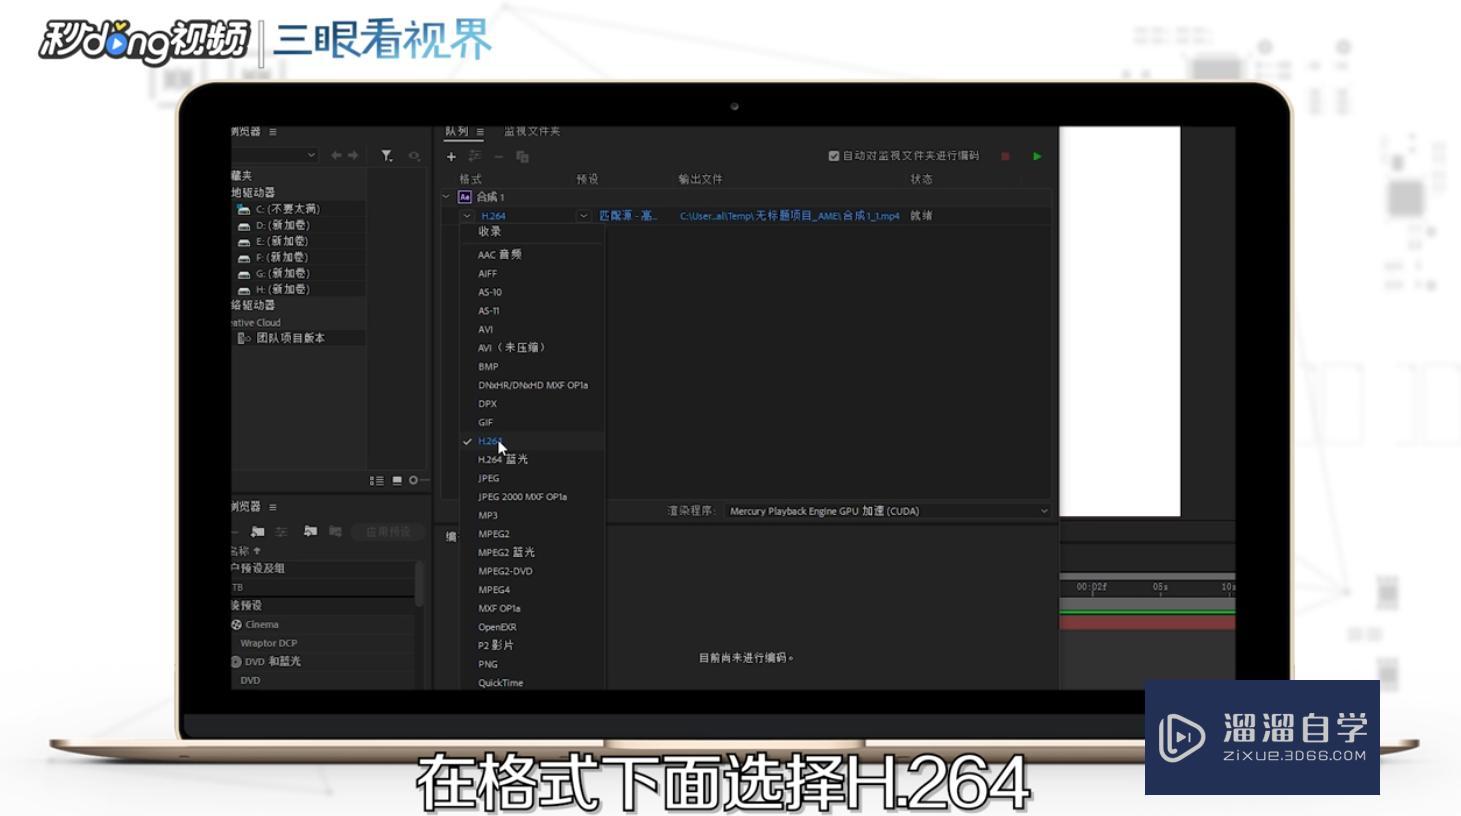Start the queue with green play button
The width and height of the screenshot is (1461, 816).
click(x=1037, y=156)
